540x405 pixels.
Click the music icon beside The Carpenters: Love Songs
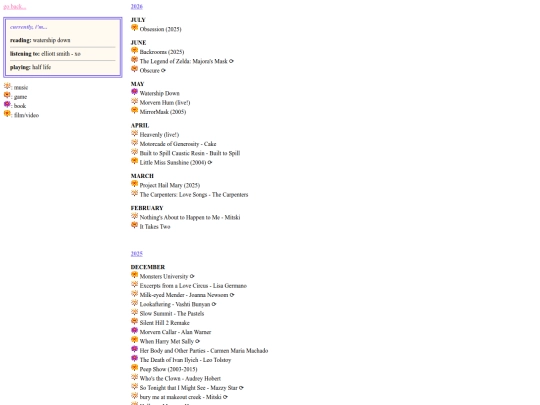(135, 193)
